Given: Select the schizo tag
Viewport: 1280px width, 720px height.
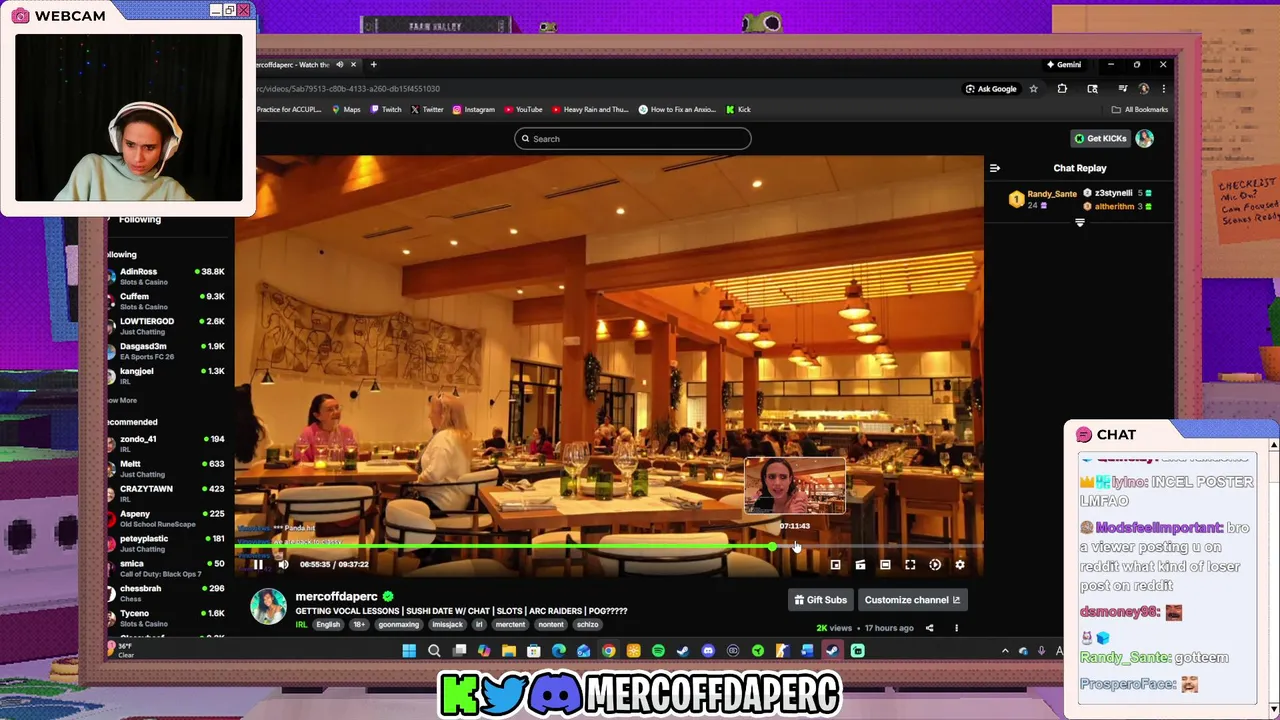Looking at the screenshot, I should 587,624.
